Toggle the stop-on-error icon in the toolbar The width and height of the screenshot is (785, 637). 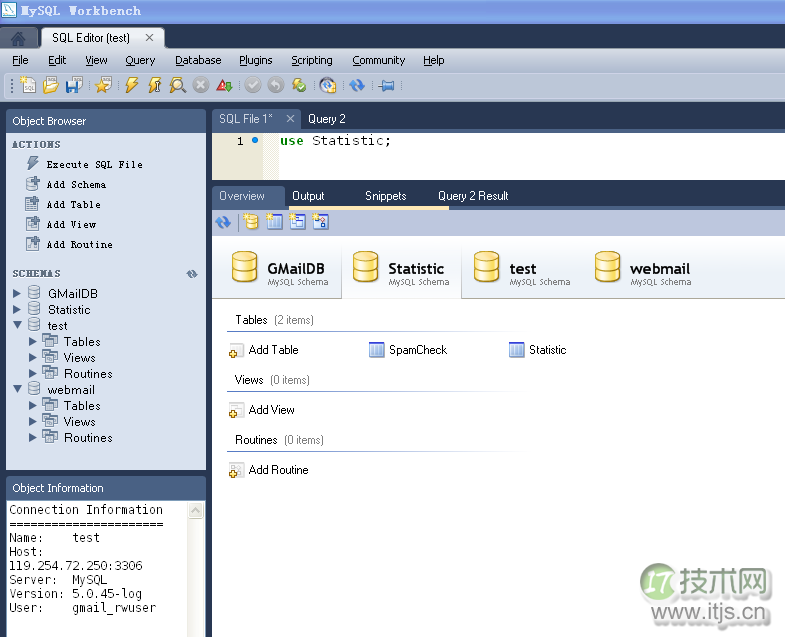coord(224,86)
